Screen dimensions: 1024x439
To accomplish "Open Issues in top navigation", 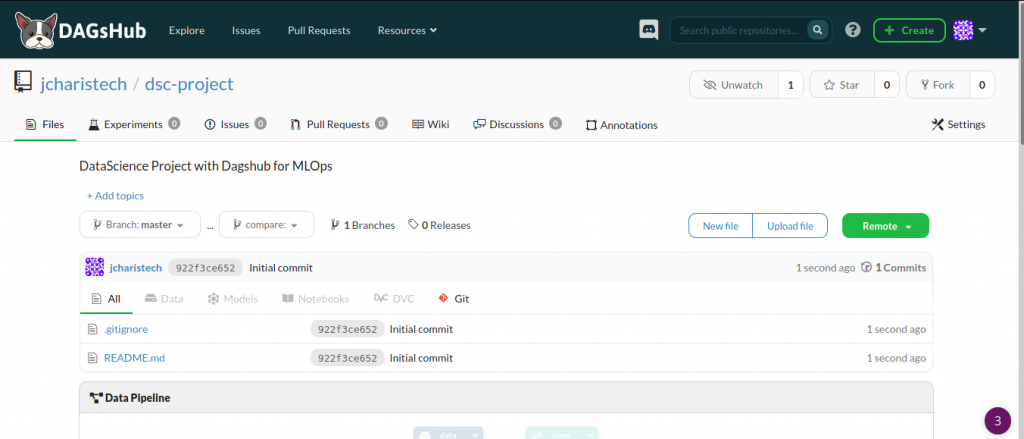I will coord(246,30).
